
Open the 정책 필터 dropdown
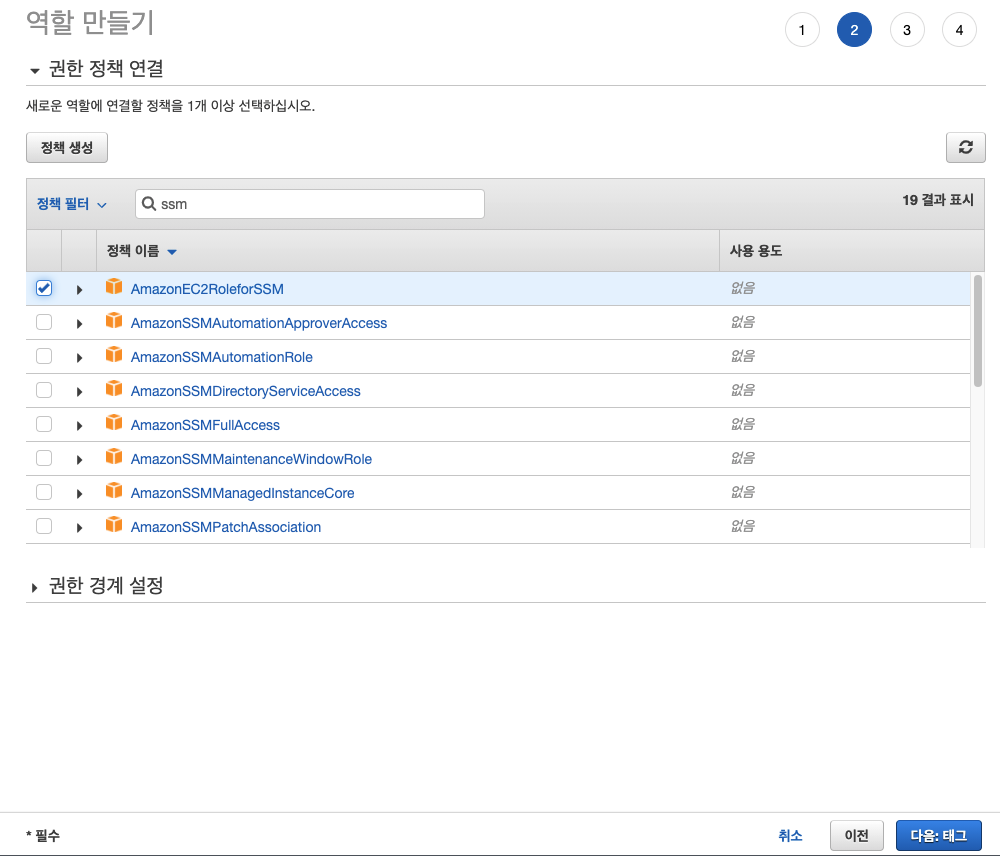tap(71, 204)
